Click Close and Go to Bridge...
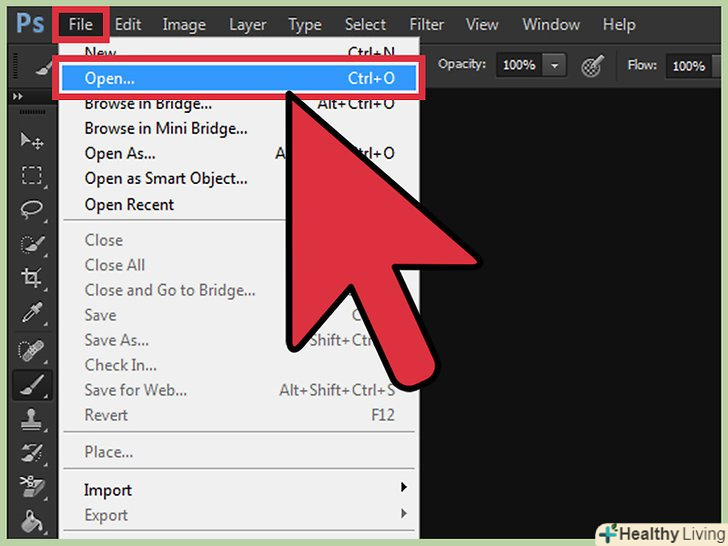The image size is (728, 546). pyautogui.click(x=170, y=290)
